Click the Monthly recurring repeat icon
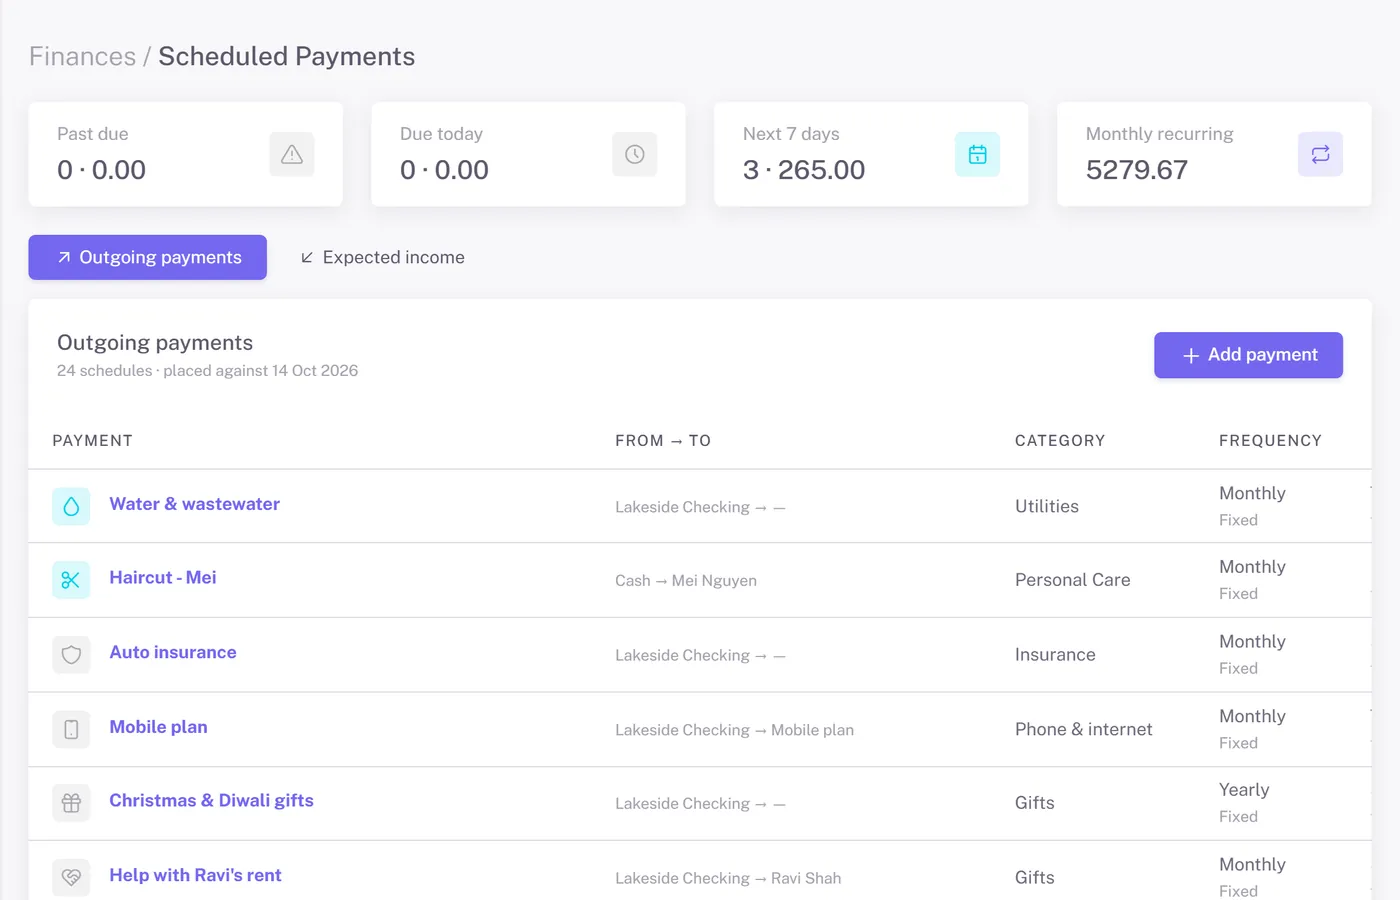This screenshot has height=900, width=1400. 1321,154
